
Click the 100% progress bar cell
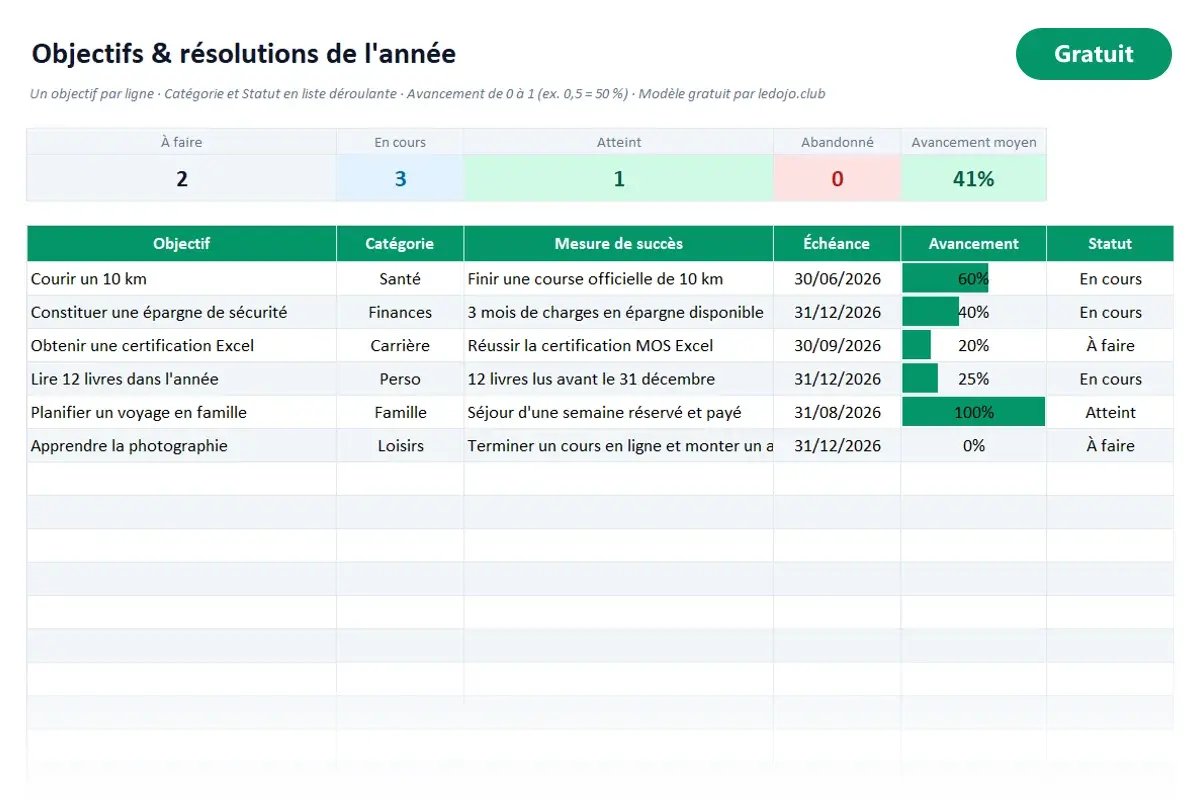pos(973,412)
